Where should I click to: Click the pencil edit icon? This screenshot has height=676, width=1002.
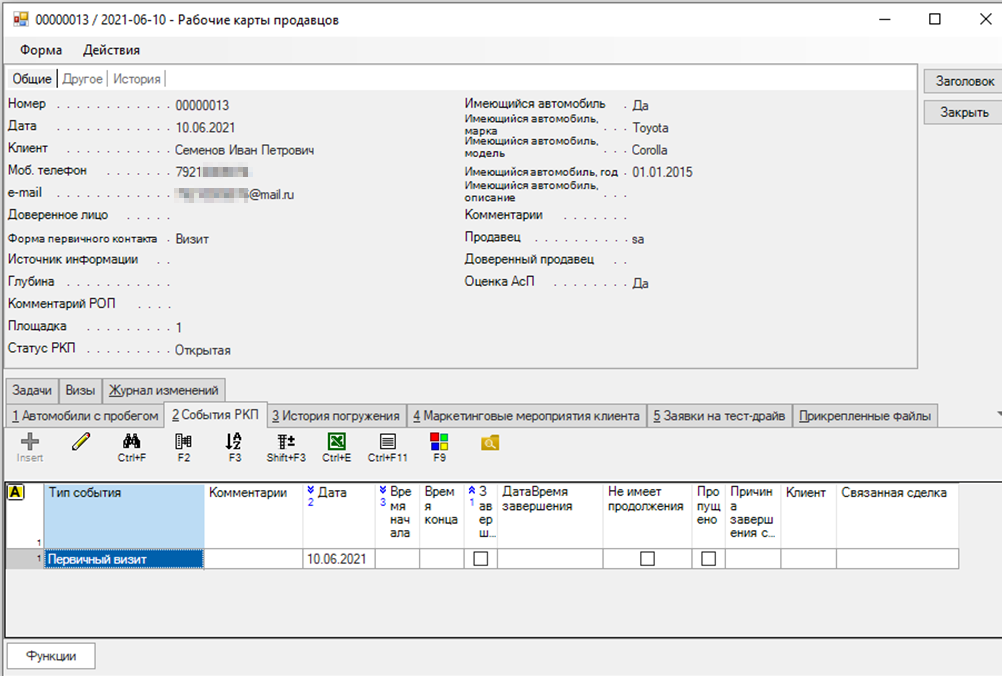(x=81, y=441)
